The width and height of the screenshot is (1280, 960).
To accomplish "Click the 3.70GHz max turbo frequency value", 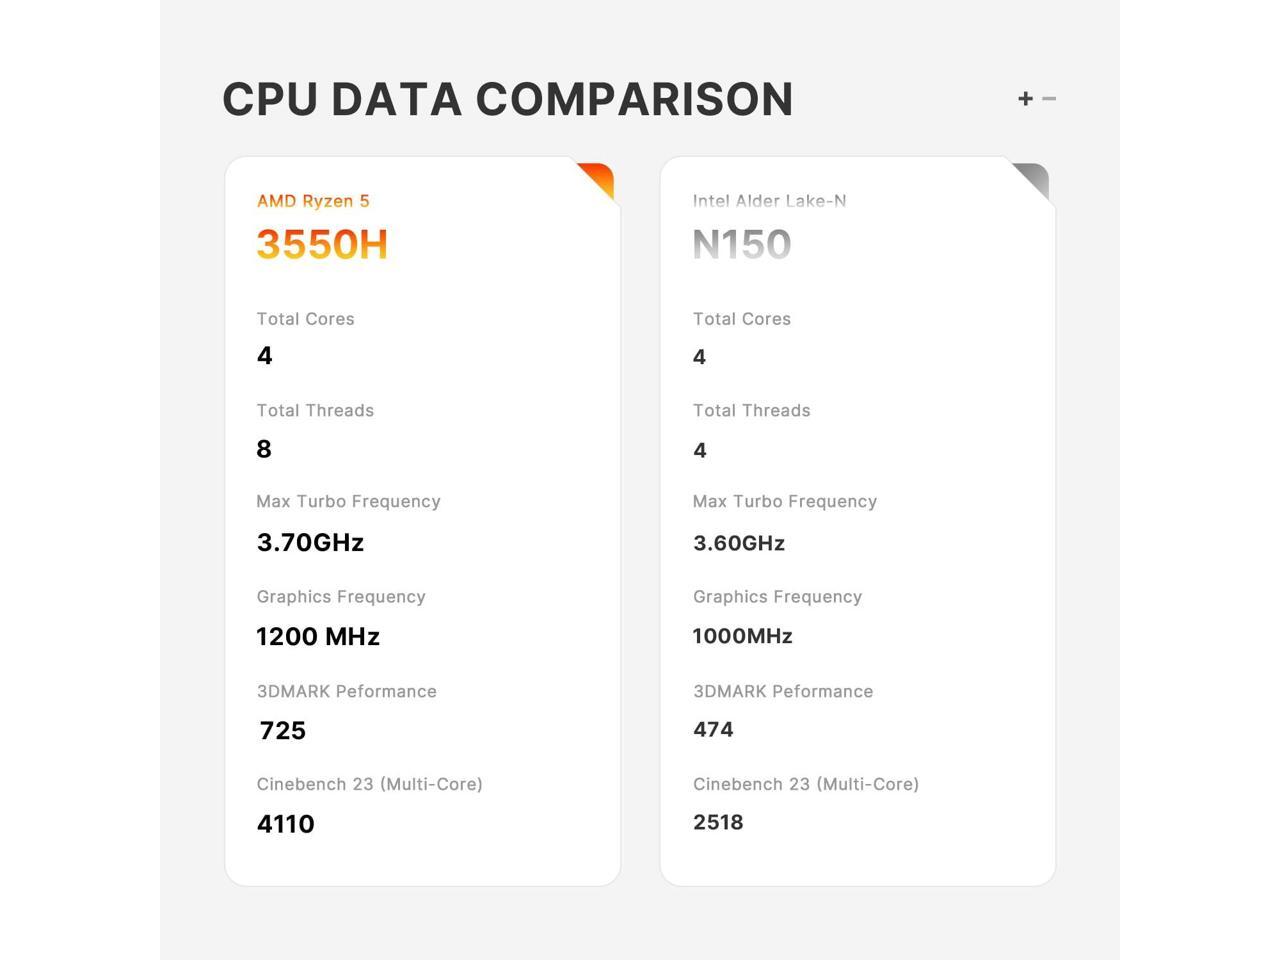I will coord(310,542).
